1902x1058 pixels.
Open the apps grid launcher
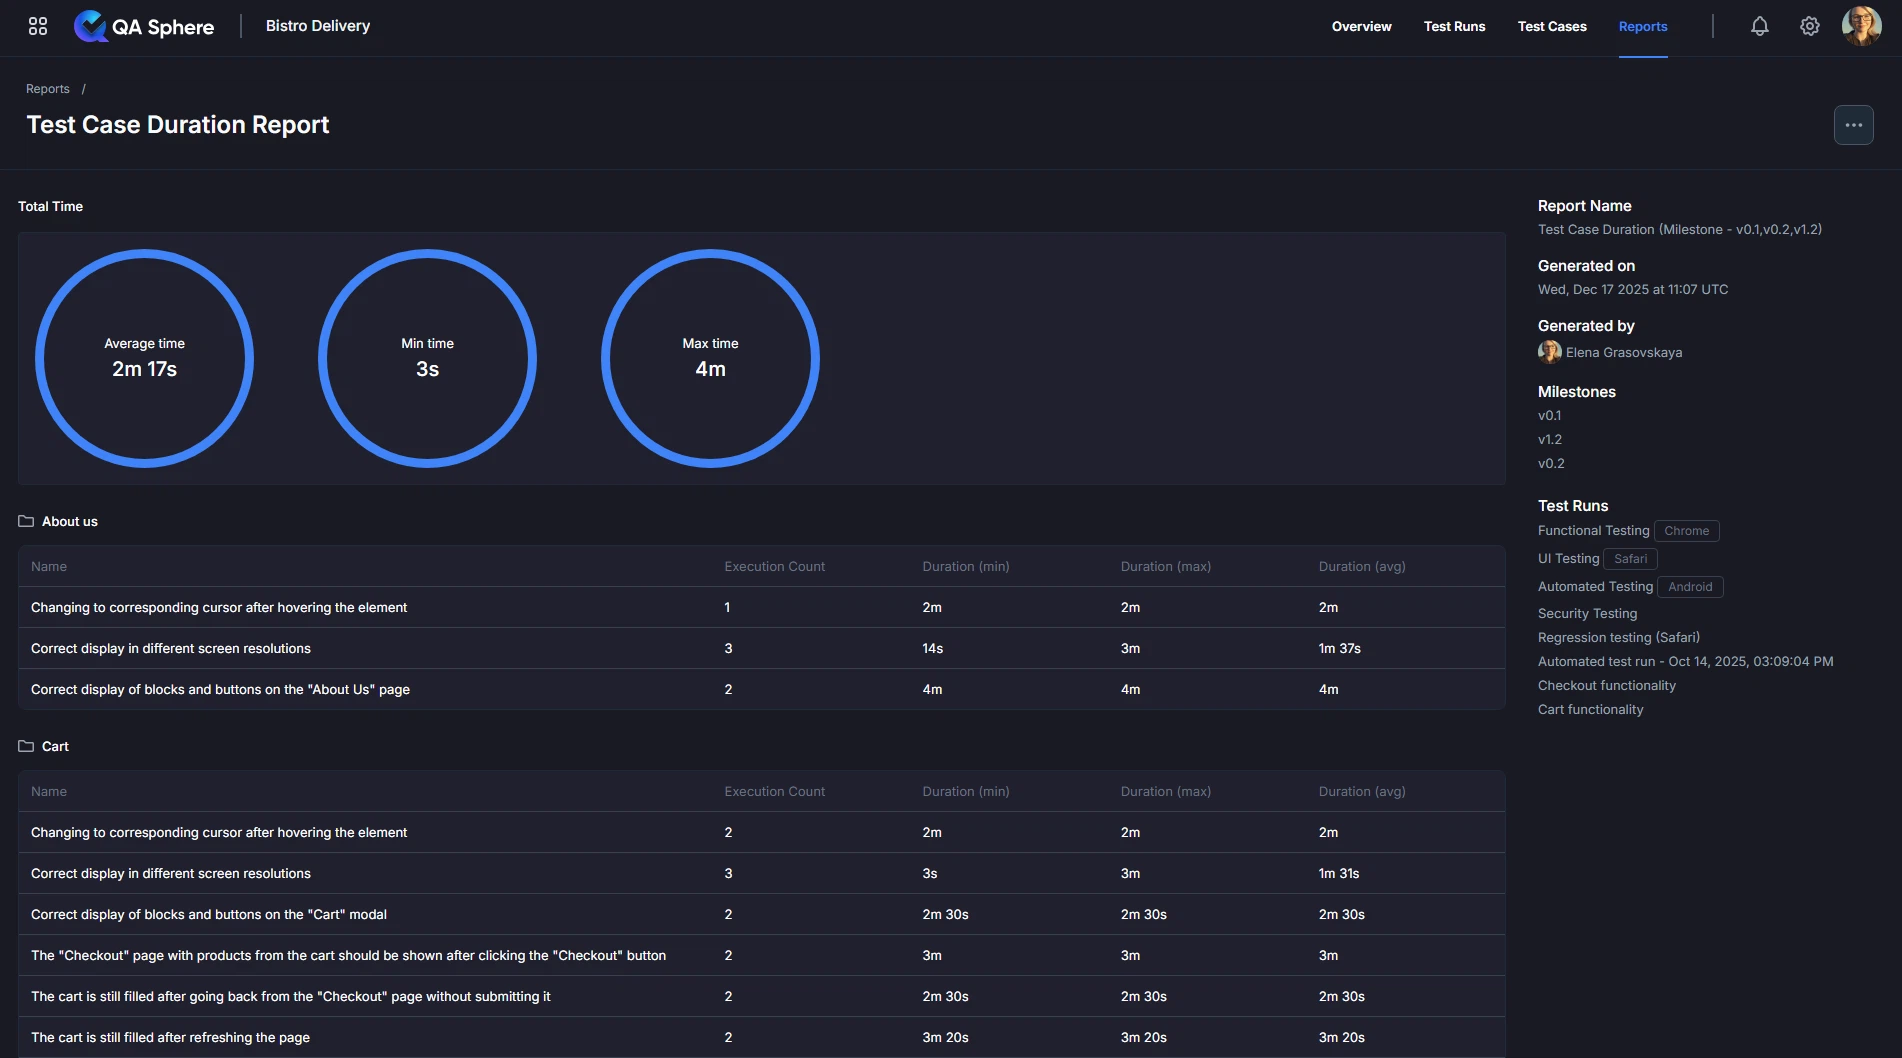tap(37, 27)
